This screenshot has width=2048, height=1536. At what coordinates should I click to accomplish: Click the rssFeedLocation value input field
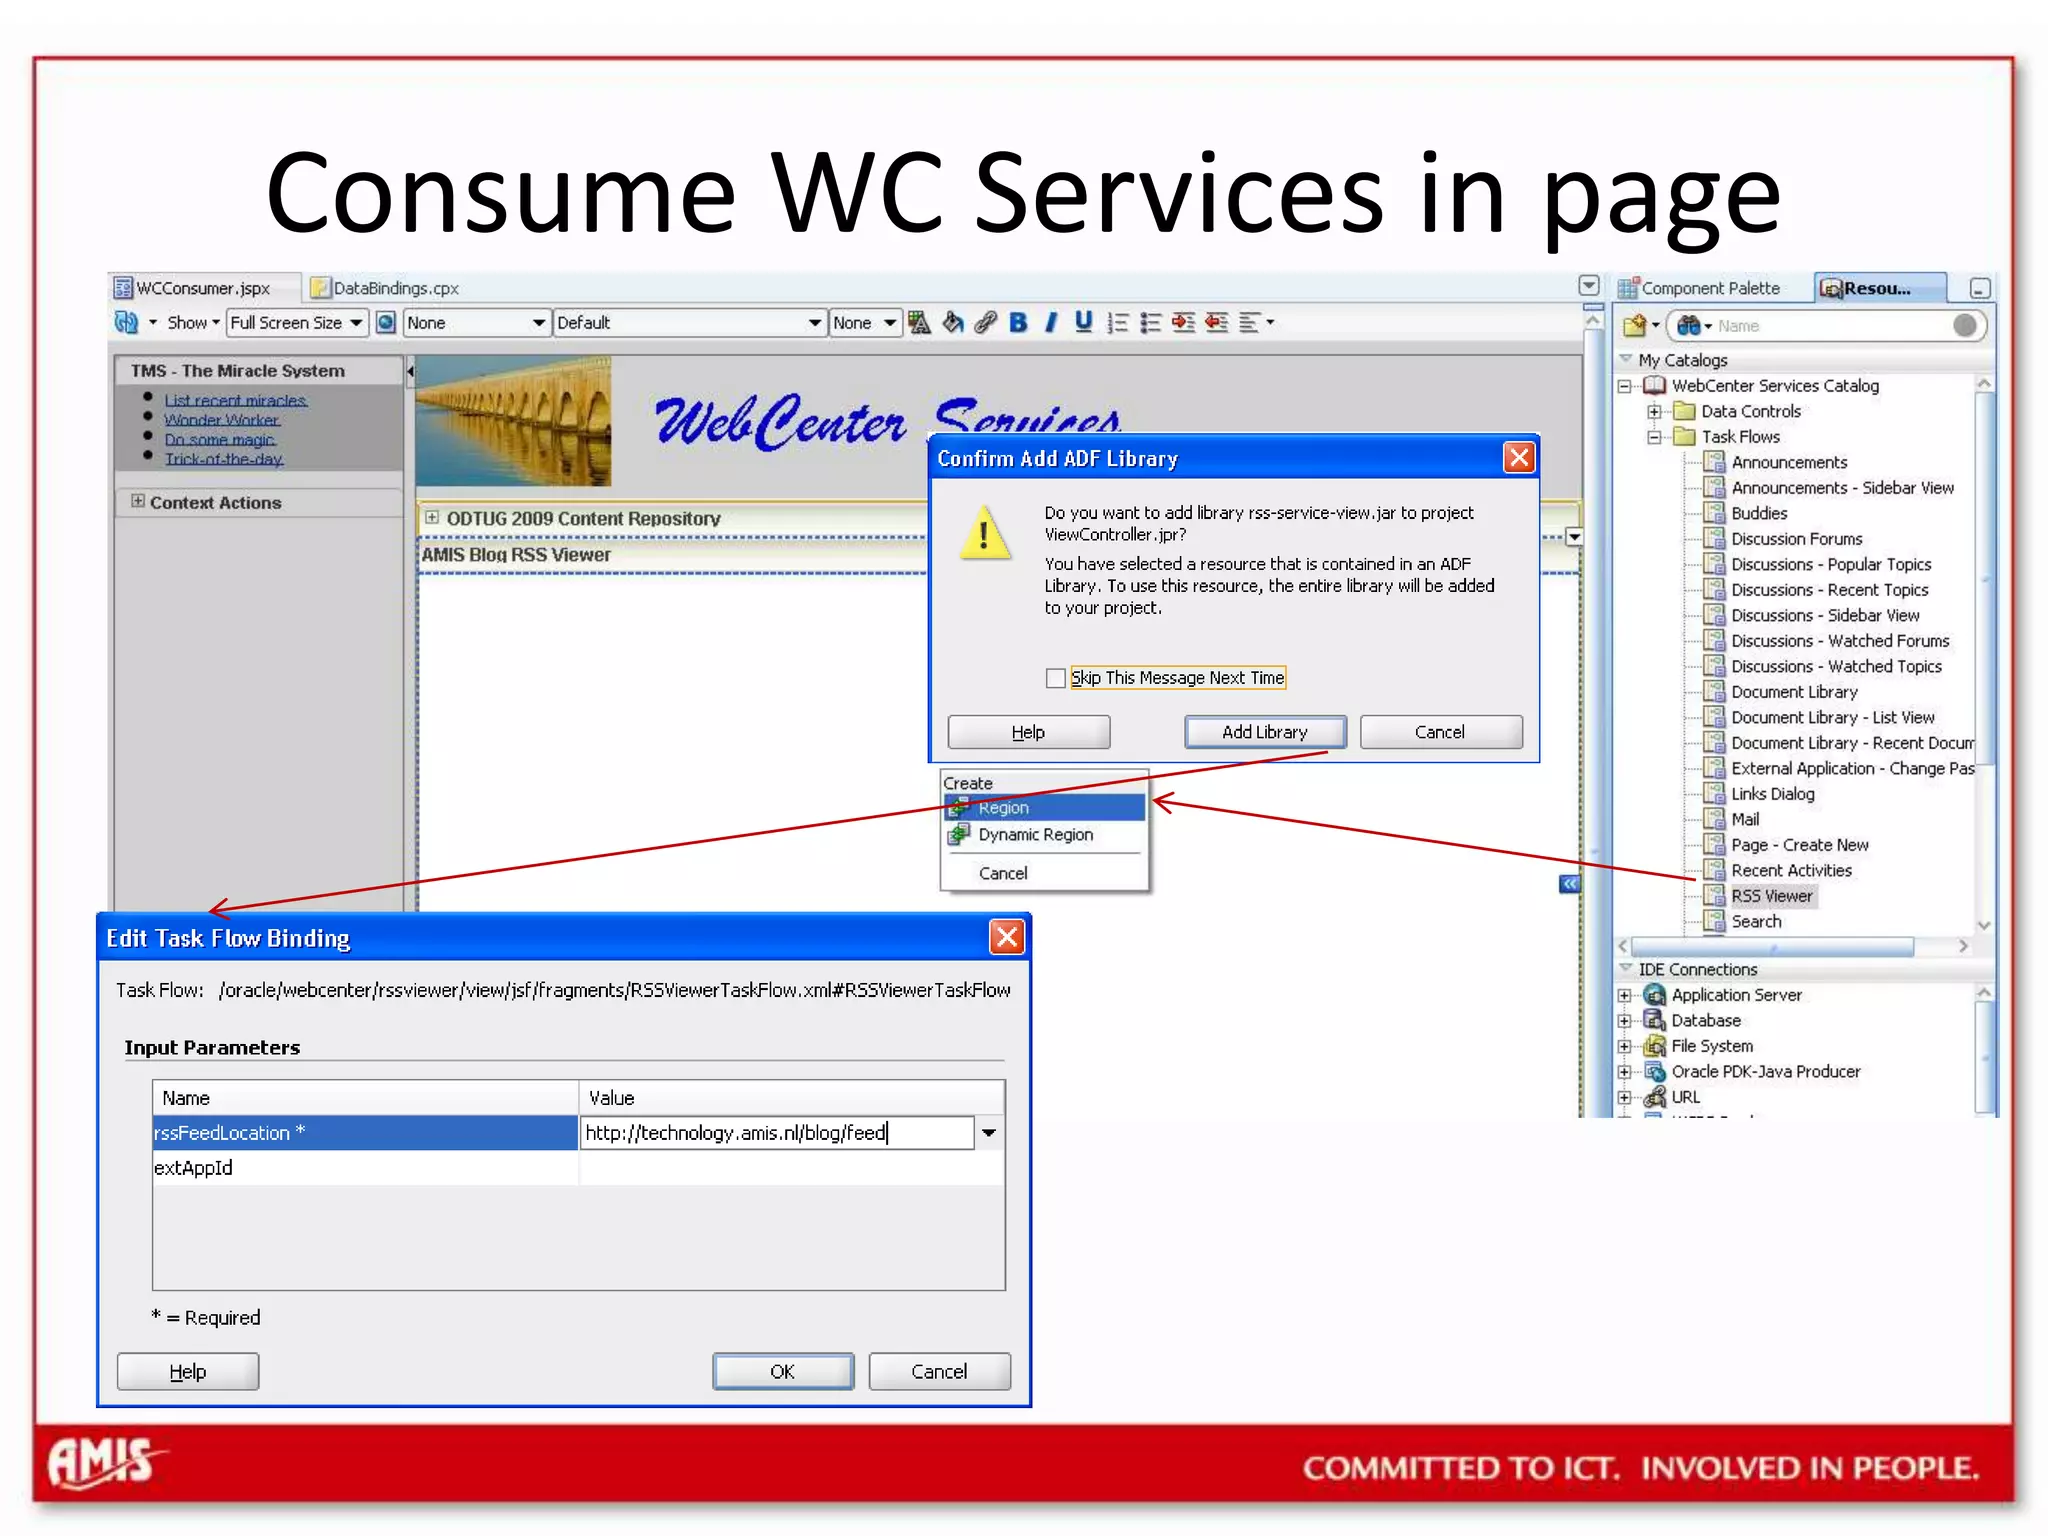(776, 1133)
